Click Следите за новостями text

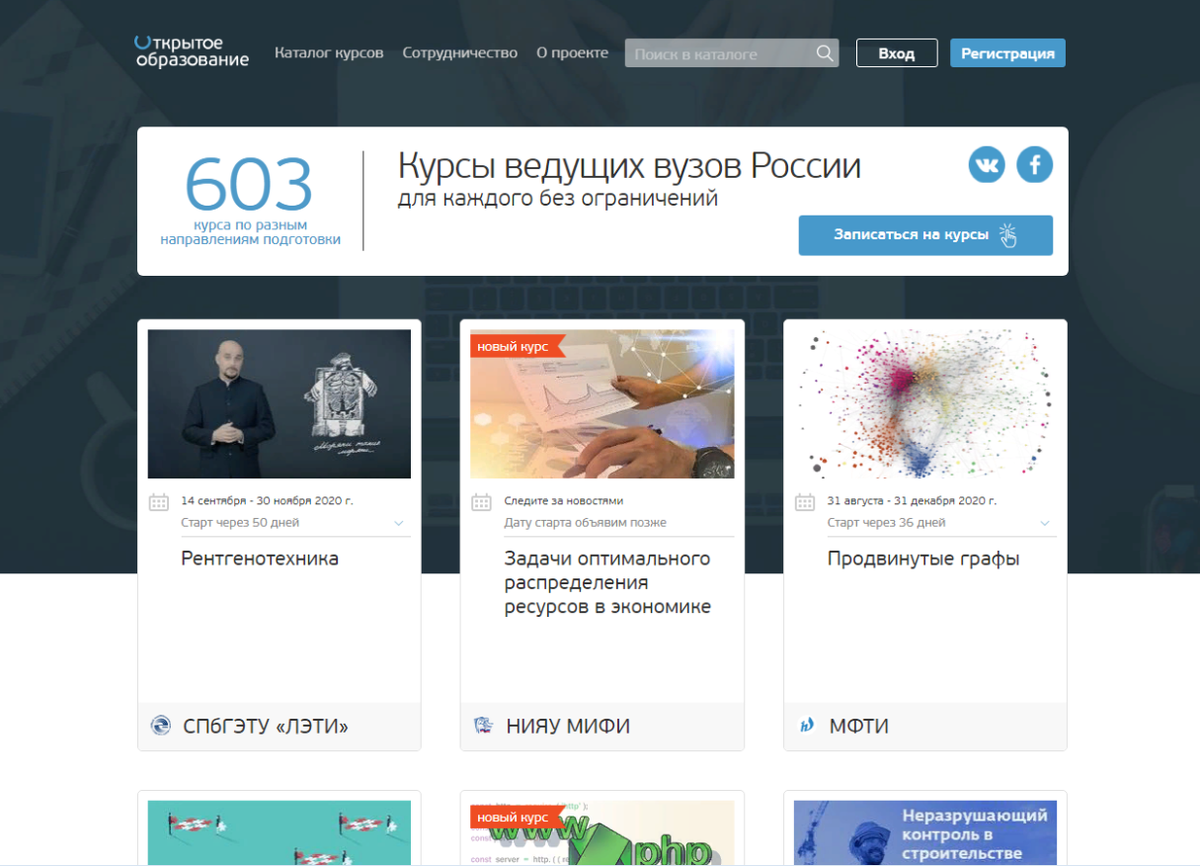click(x=564, y=501)
